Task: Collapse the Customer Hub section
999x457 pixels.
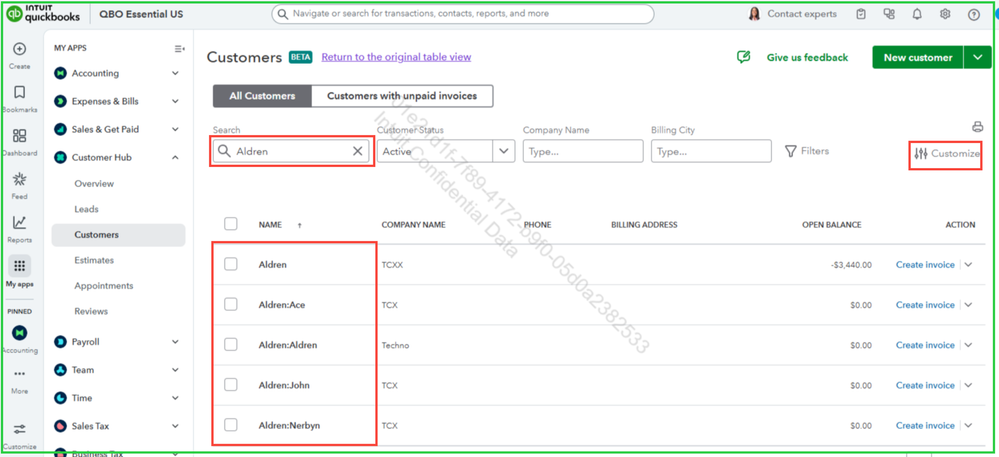Action: pyautogui.click(x=175, y=157)
